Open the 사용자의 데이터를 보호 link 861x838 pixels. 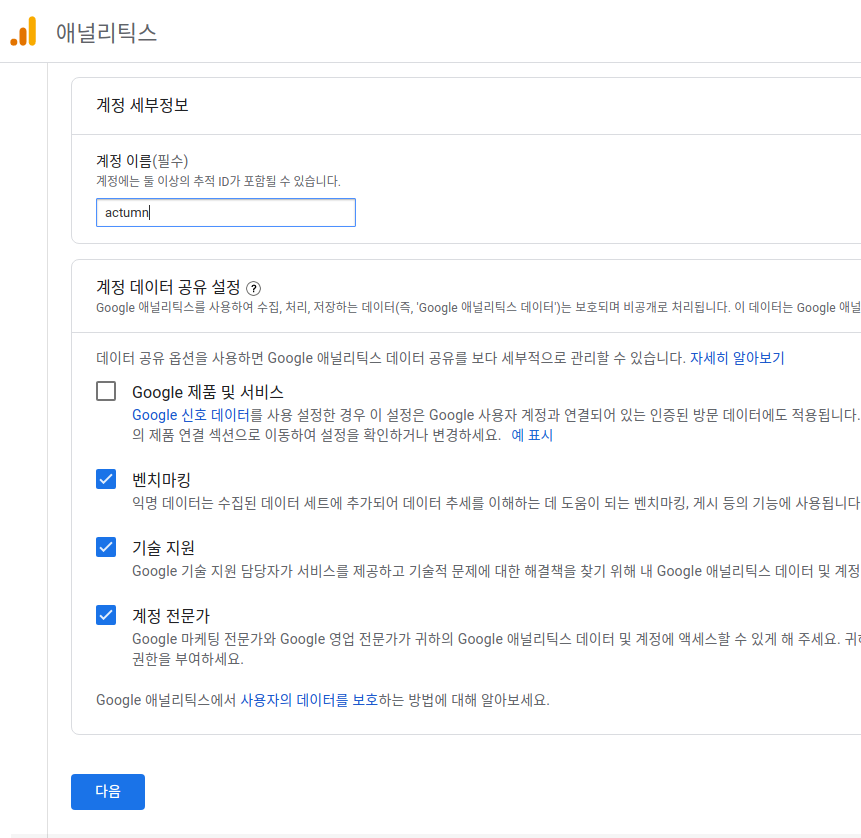tap(309, 700)
